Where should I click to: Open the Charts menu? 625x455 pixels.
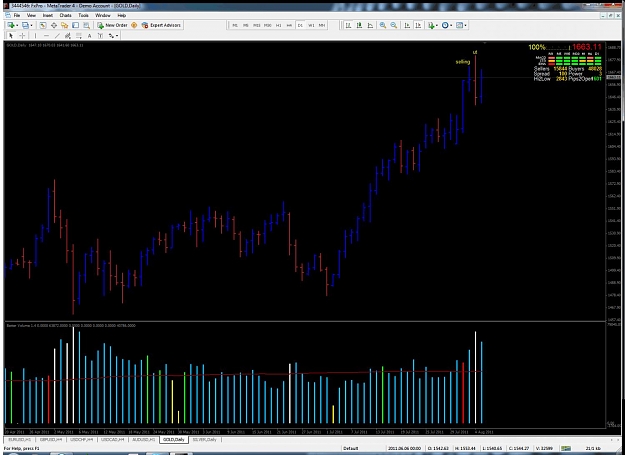65,15
